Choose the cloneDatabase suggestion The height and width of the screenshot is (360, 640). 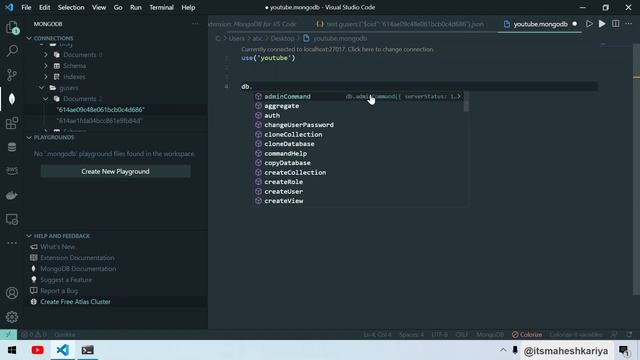point(289,144)
